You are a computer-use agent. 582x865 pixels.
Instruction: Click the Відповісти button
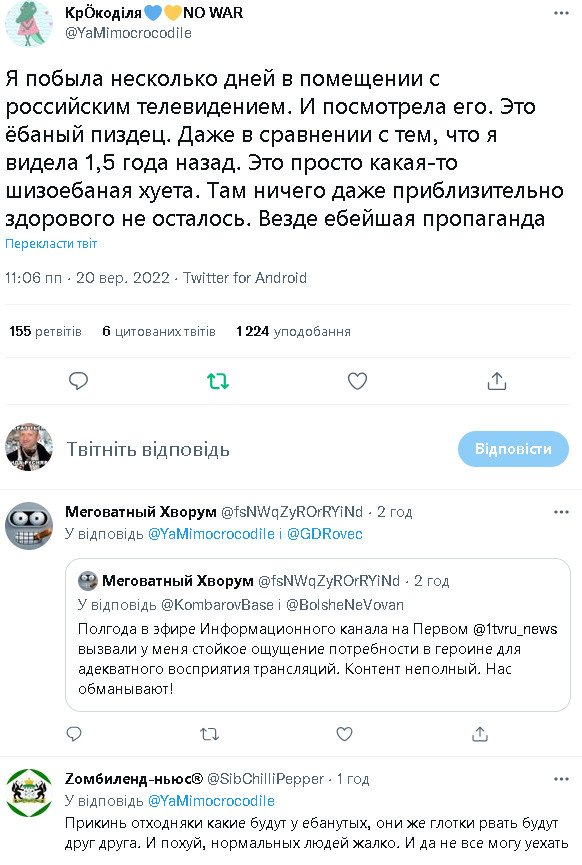pyautogui.click(x=513, y=448)
